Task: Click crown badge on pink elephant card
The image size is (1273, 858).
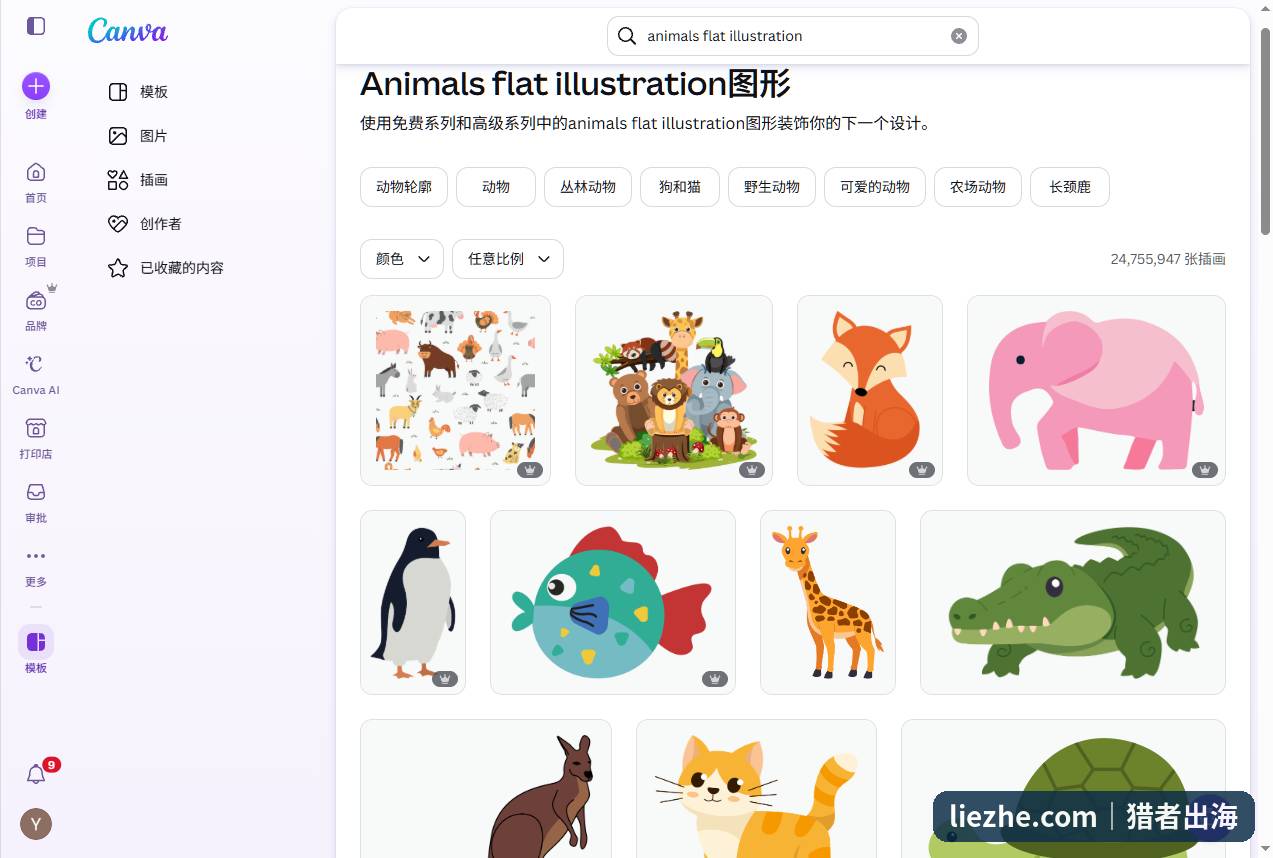Action: (1205, 470)
